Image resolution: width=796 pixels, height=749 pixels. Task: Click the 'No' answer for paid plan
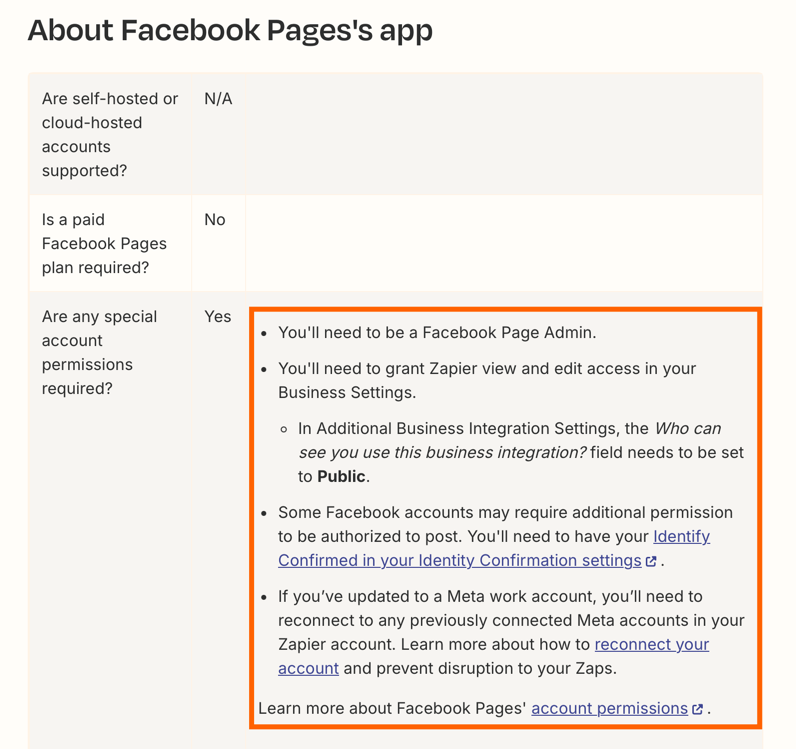[x=215, y=219]
